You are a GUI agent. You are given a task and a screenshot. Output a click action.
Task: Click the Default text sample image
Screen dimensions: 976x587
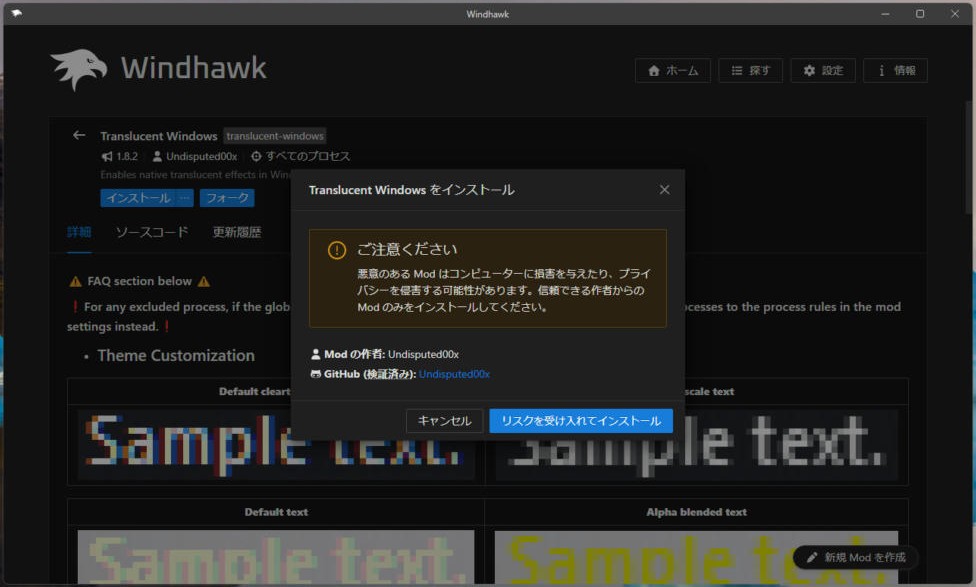pos(276,557)
